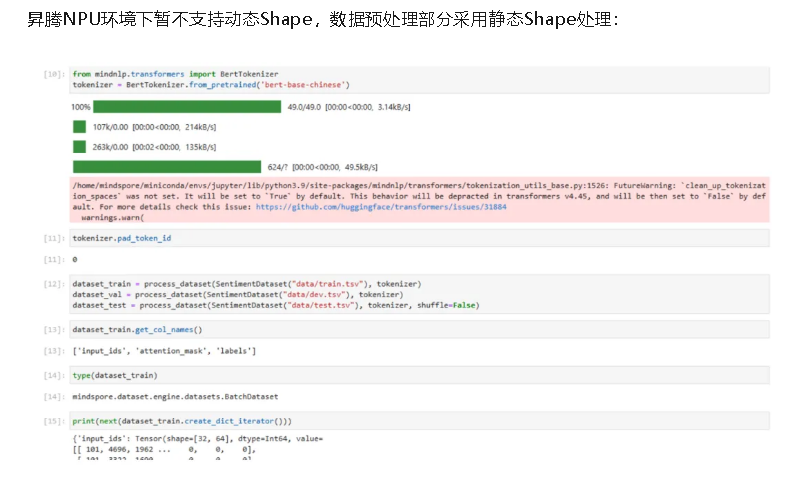This screenshot has width=792, height=479.
Task: Click the 49.0/49.0 download progress bar
Action: [187, 106]
